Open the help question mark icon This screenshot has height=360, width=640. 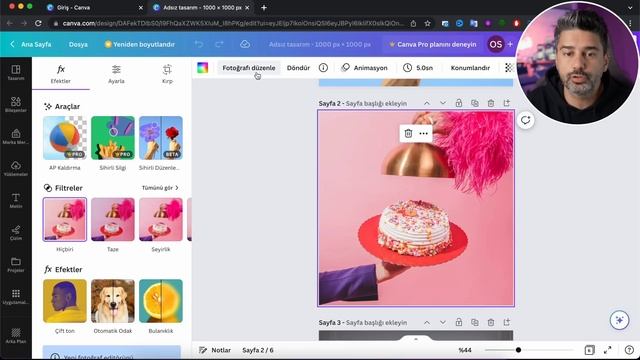[629, 350]
